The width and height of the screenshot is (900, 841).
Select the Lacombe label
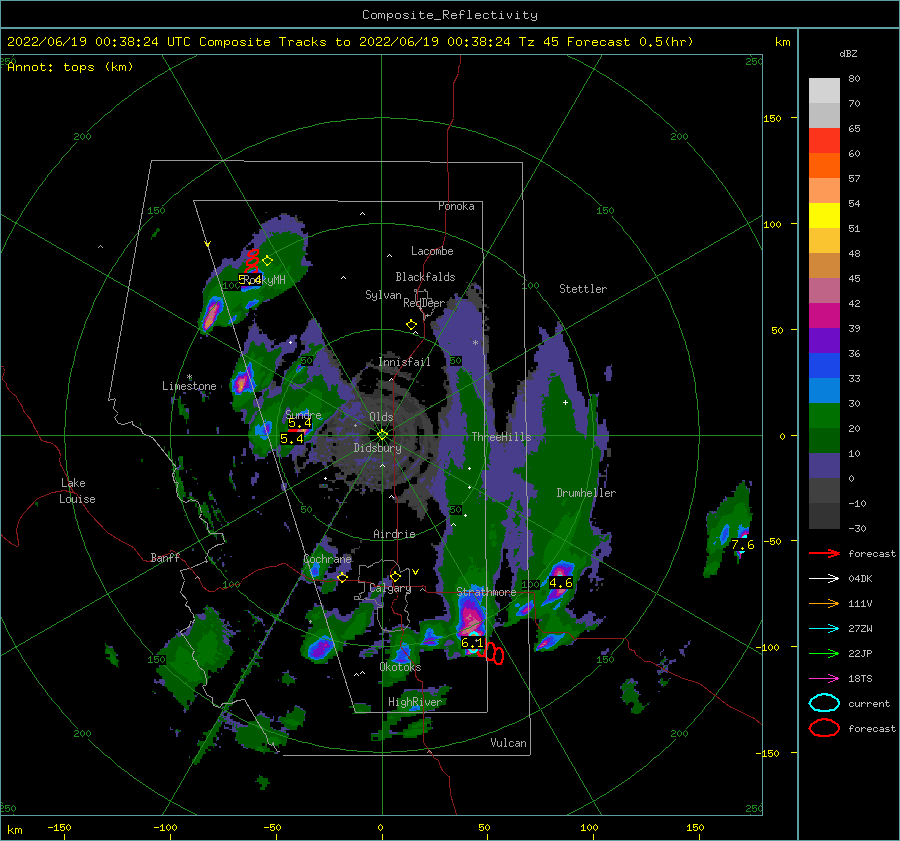(432, 251)
